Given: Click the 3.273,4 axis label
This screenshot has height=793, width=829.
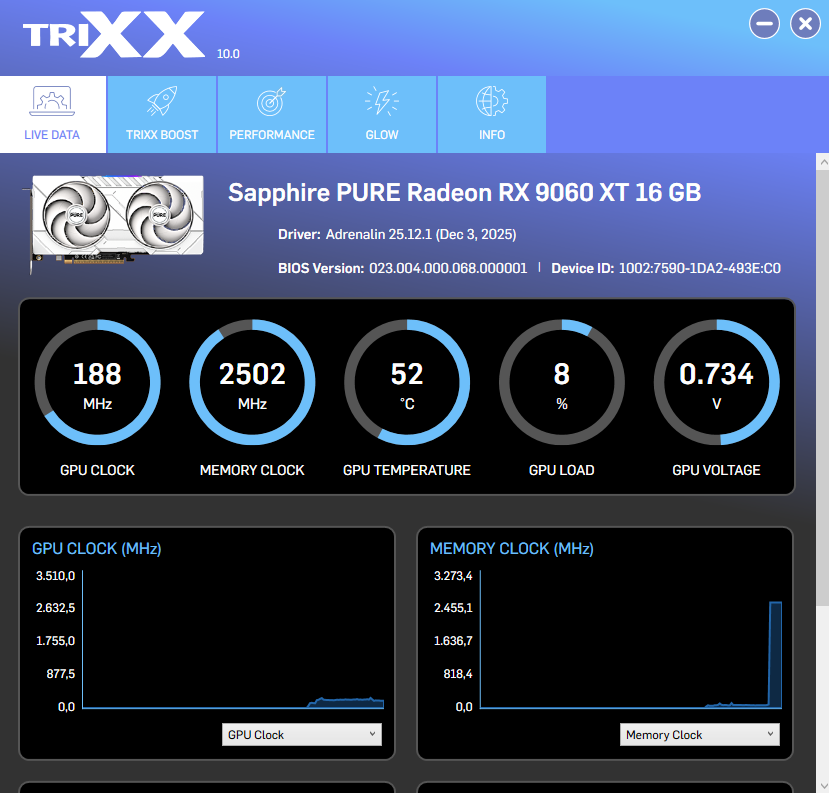Looking at the screenshot, I should coord(453,576).
